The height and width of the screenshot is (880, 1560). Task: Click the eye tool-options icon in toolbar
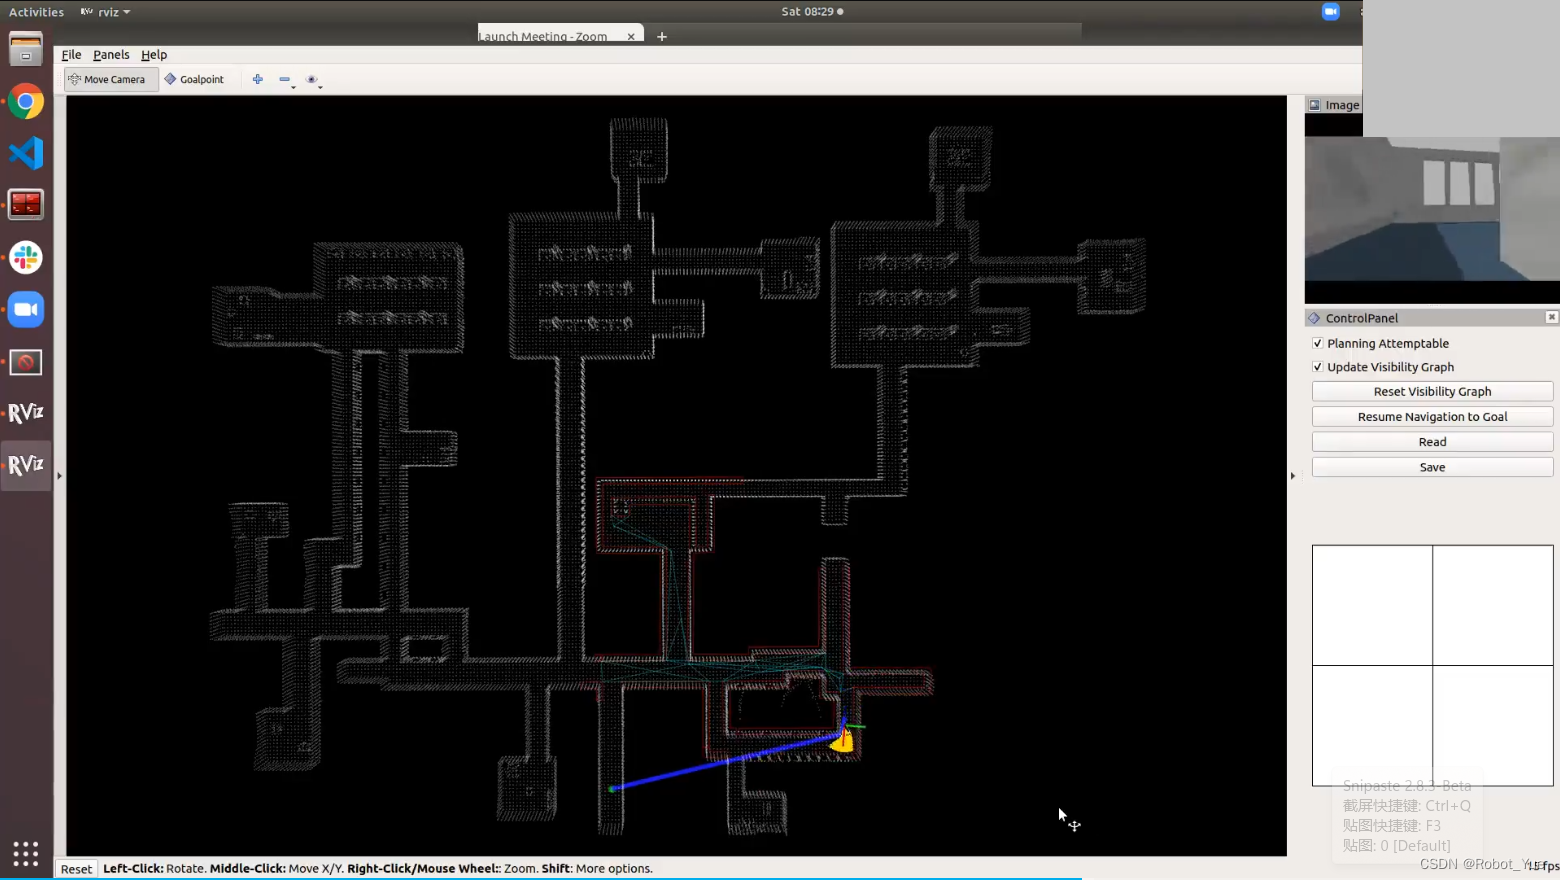tap(311, 79)
